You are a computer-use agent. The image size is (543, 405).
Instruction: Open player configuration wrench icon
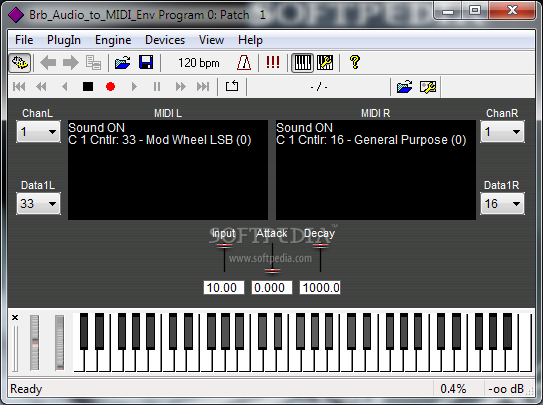pyautogui.click(x=428, y=87)
